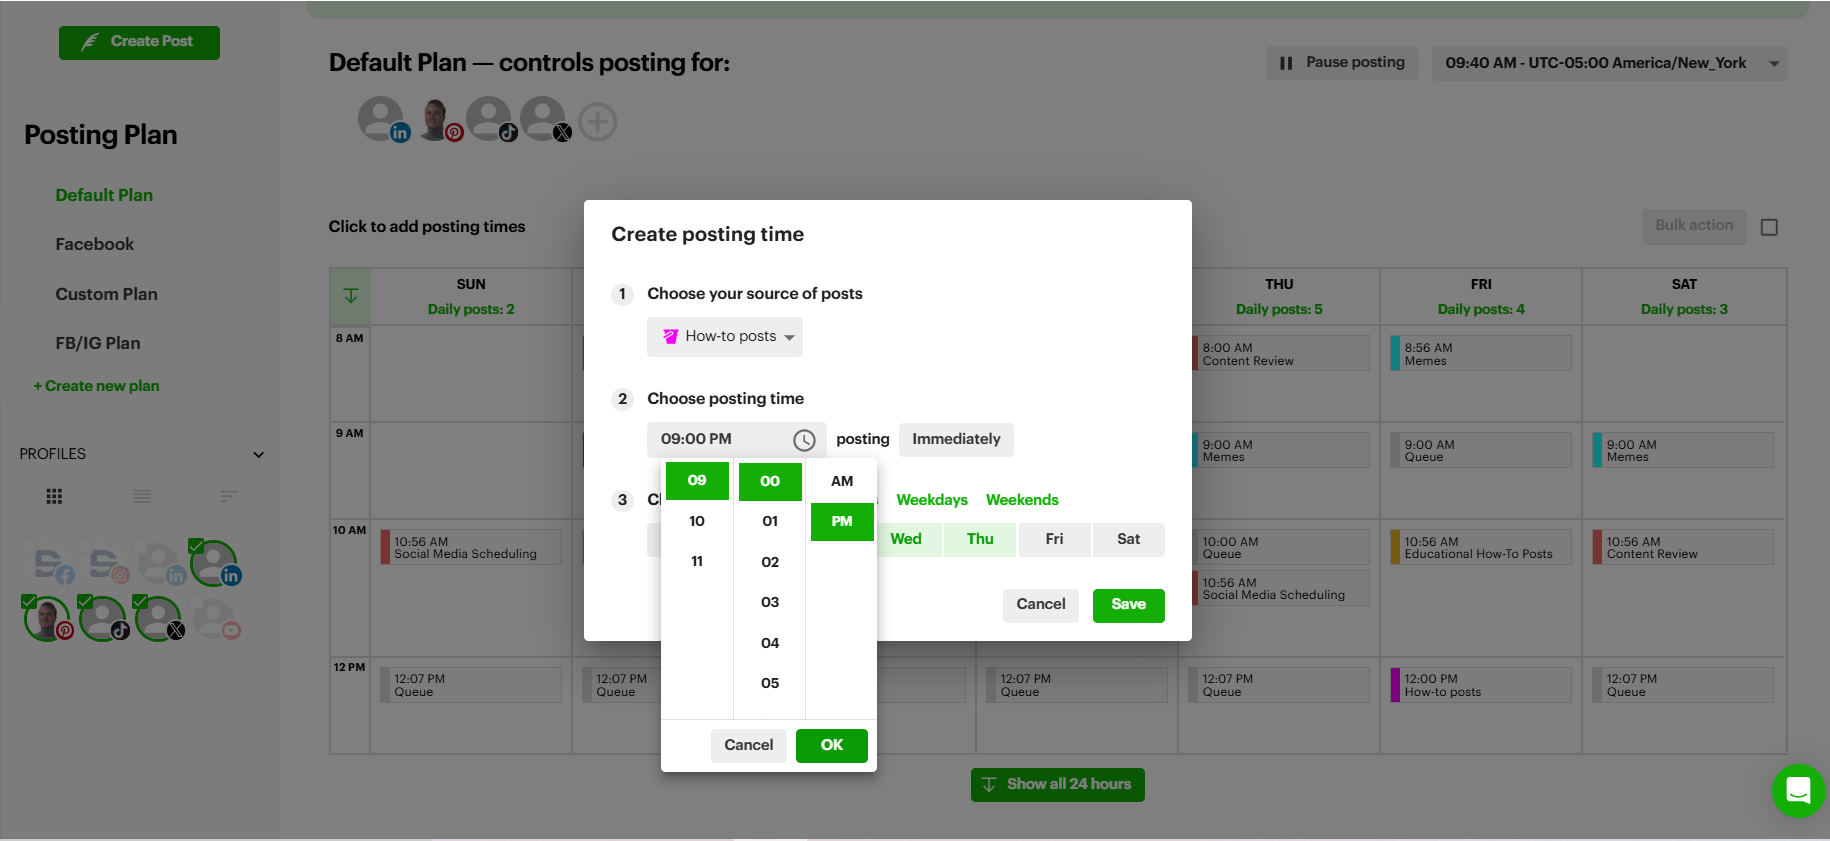
Task: Open the grid view for profiles
Action: [x=54, y=495]
